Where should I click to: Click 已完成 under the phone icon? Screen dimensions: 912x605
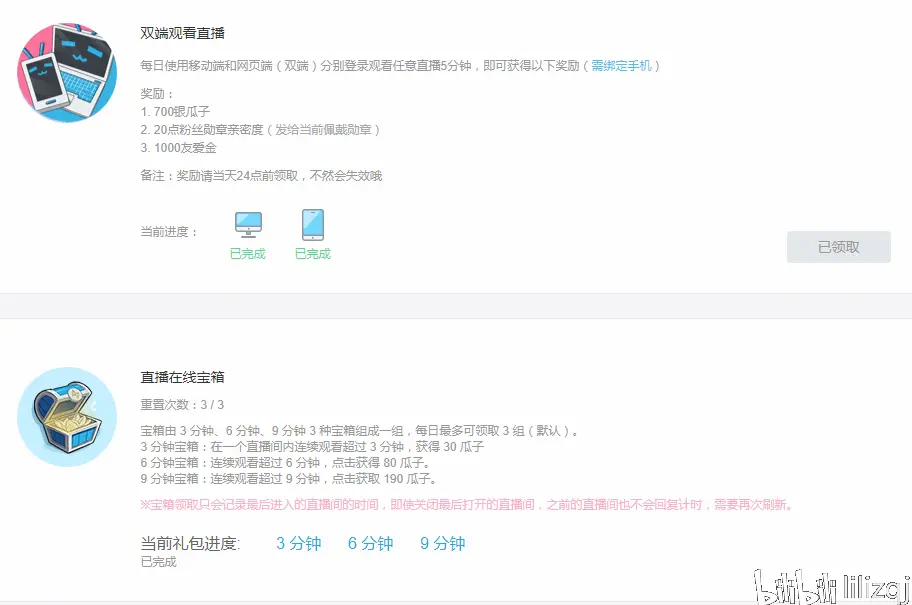click(313, 254)
